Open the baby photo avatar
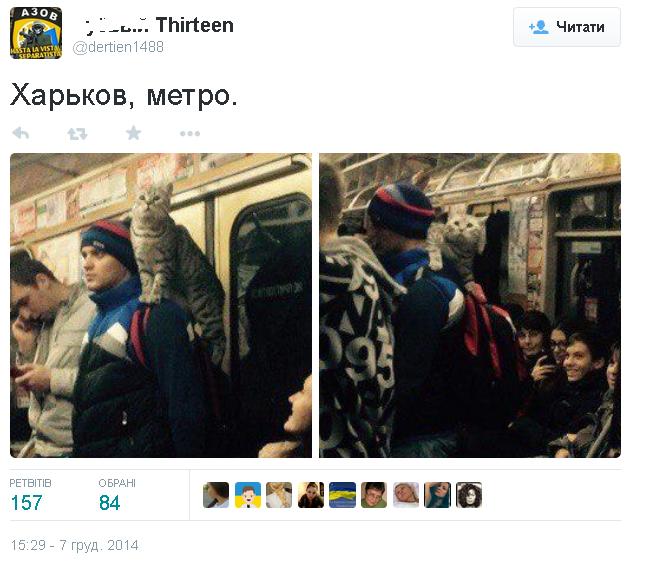Image resolution: width=646 pixels, height=564 pixels. pyautogui.click(x=406, y=495)
